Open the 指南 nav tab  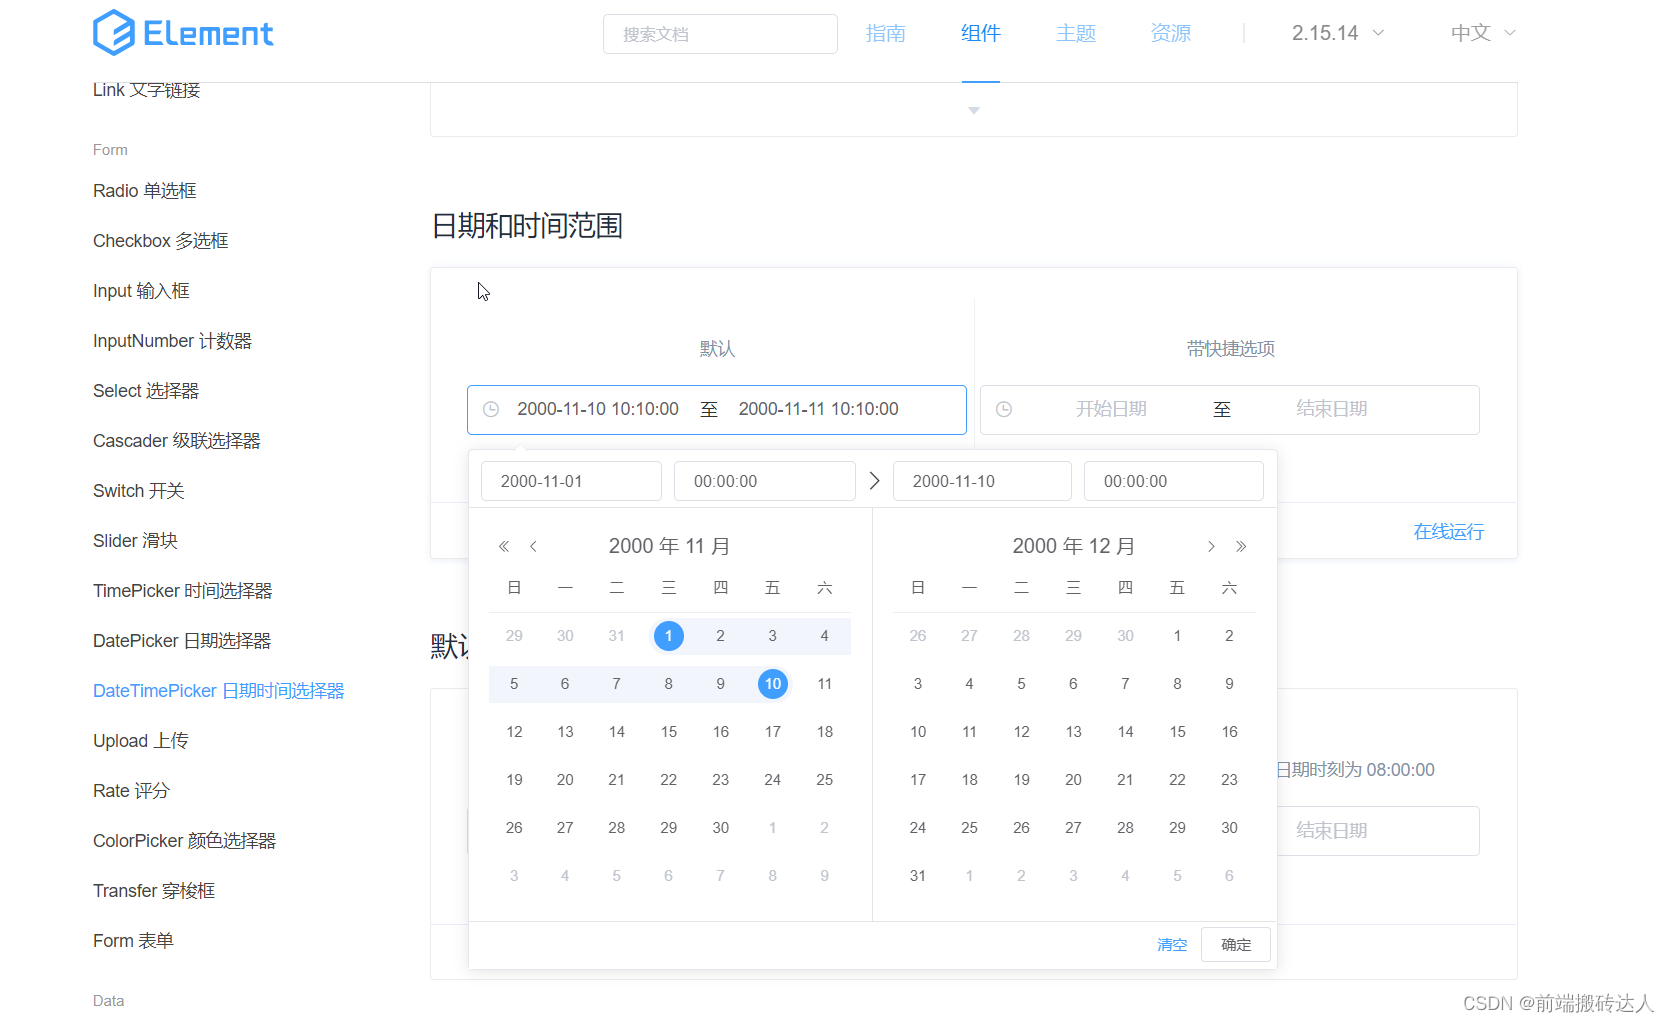pos(886,33)
